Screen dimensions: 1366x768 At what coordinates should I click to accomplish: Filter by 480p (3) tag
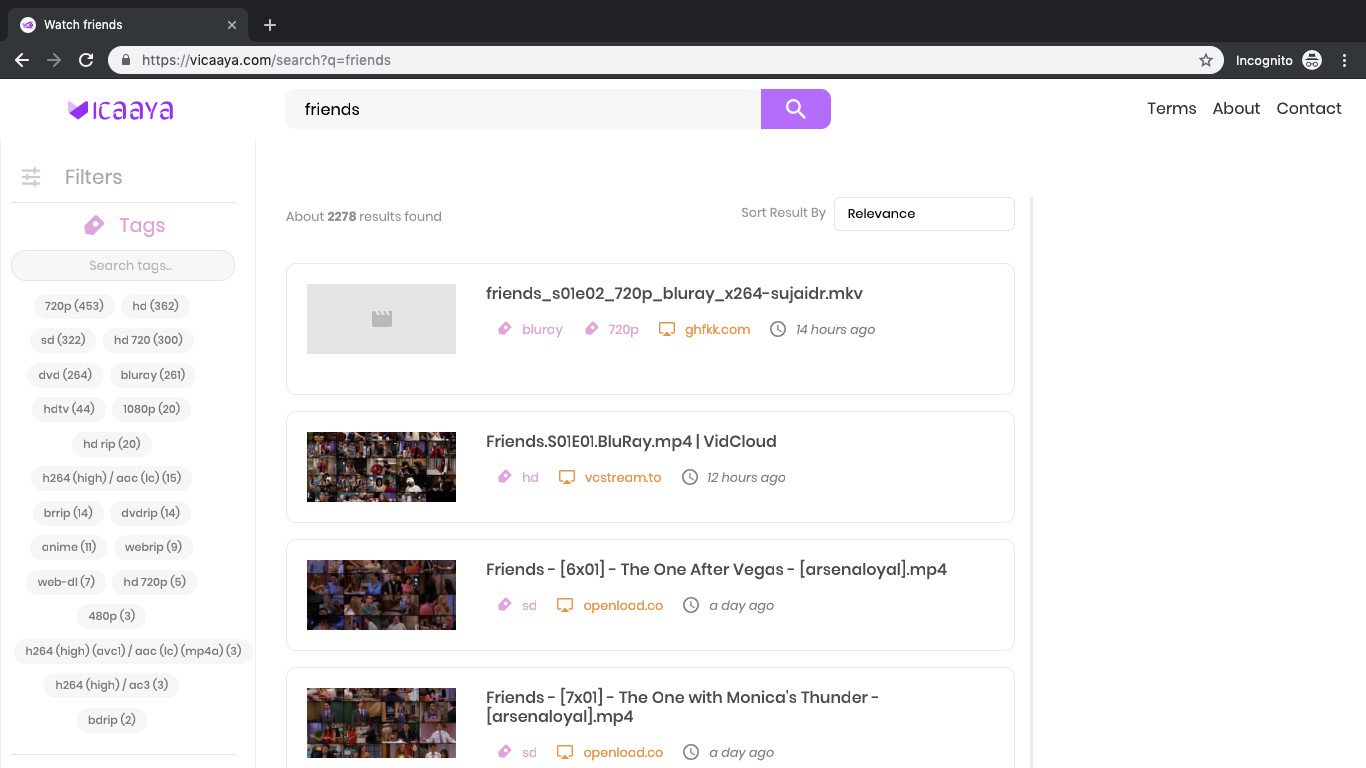(x=111, y=616)
